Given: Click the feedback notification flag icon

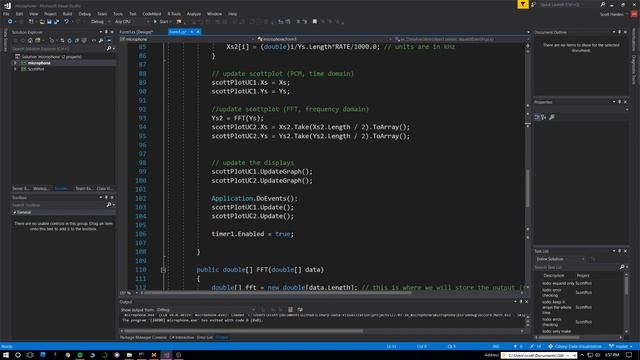Looking at the screenshot, I should tap(522, 4).
